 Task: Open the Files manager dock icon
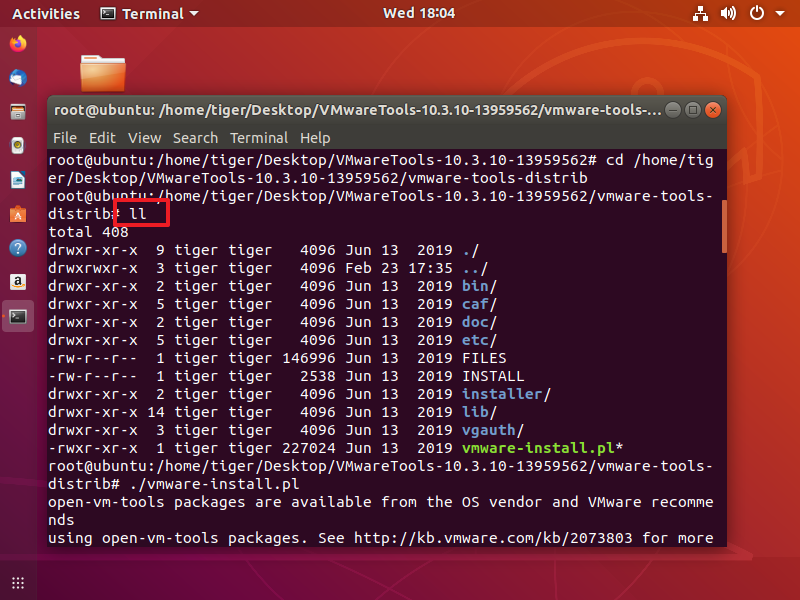[x=18, y=112]
